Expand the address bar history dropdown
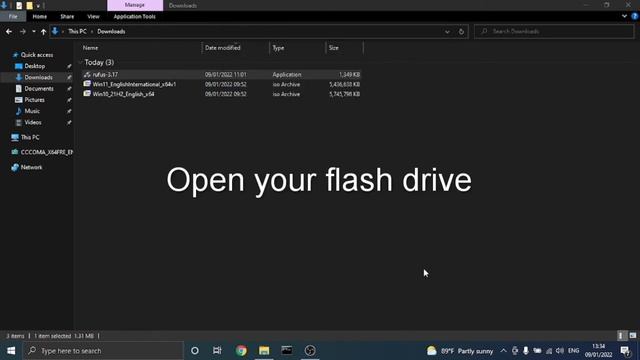The image size is (640, 360). coord(447,31)
